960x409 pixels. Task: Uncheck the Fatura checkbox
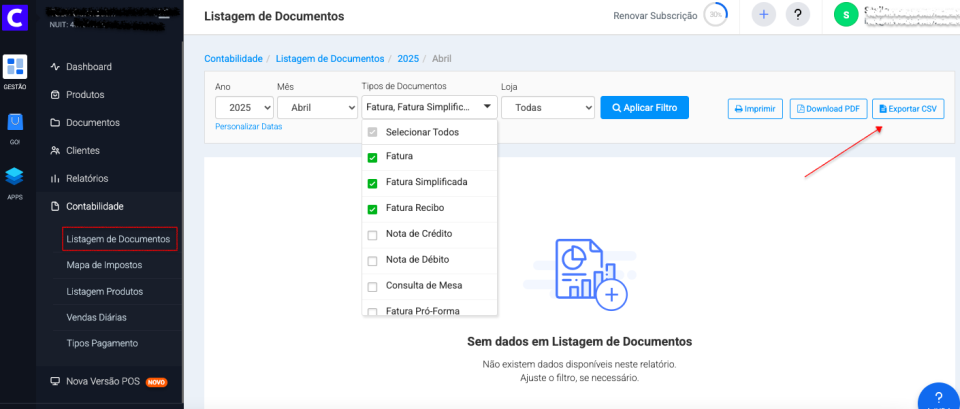coord(373,157)
